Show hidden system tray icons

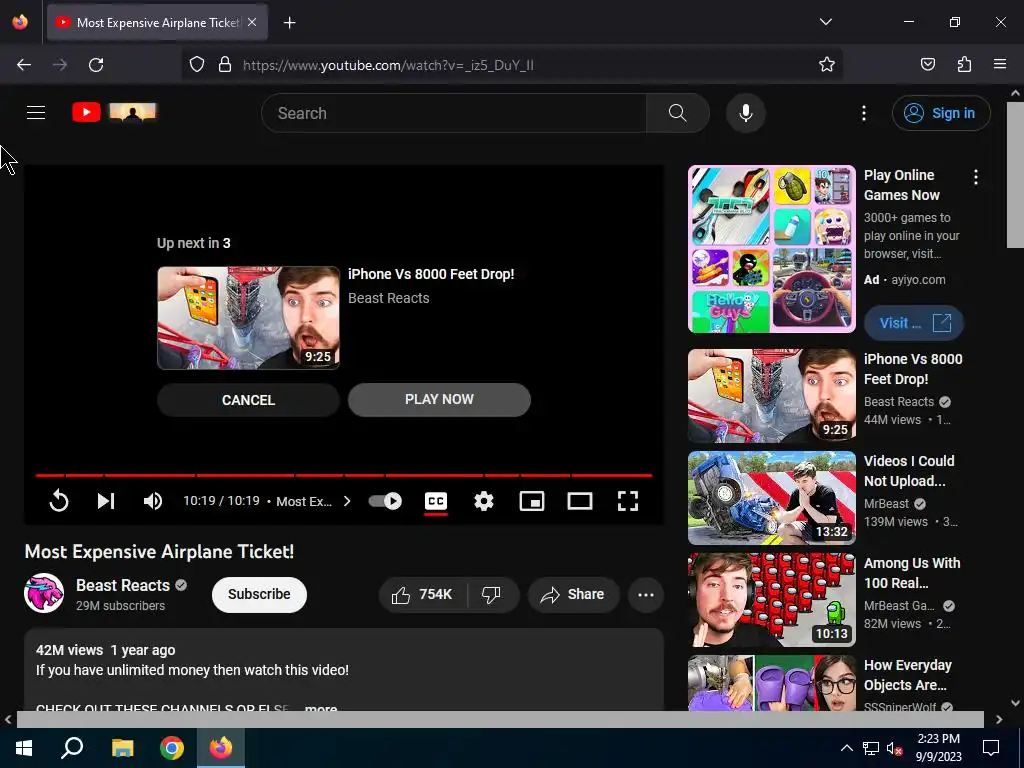point(846,748)
